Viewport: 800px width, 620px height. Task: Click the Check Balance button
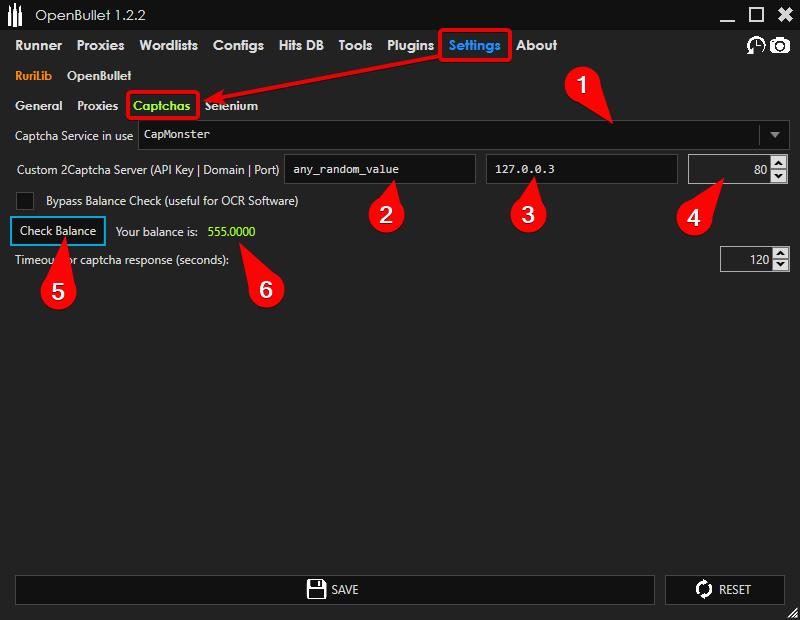click(58, 231)
